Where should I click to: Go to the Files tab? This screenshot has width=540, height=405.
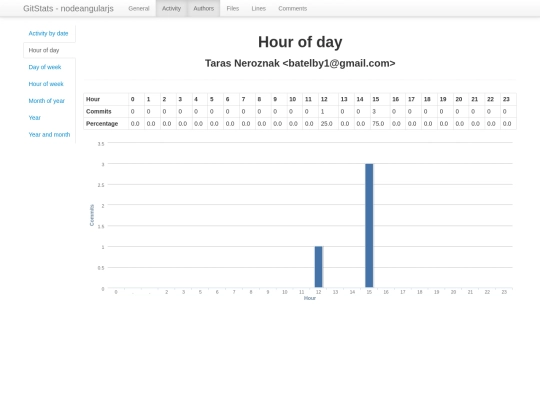click(x=232, y=8)
